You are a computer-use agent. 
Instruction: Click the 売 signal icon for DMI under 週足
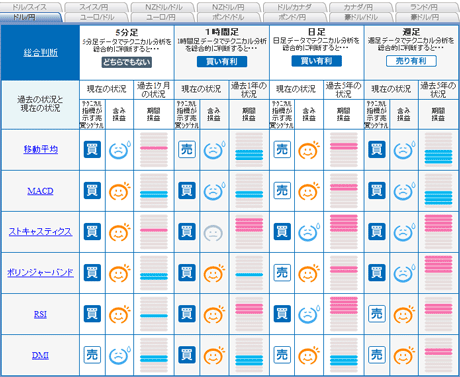[377, 355]
